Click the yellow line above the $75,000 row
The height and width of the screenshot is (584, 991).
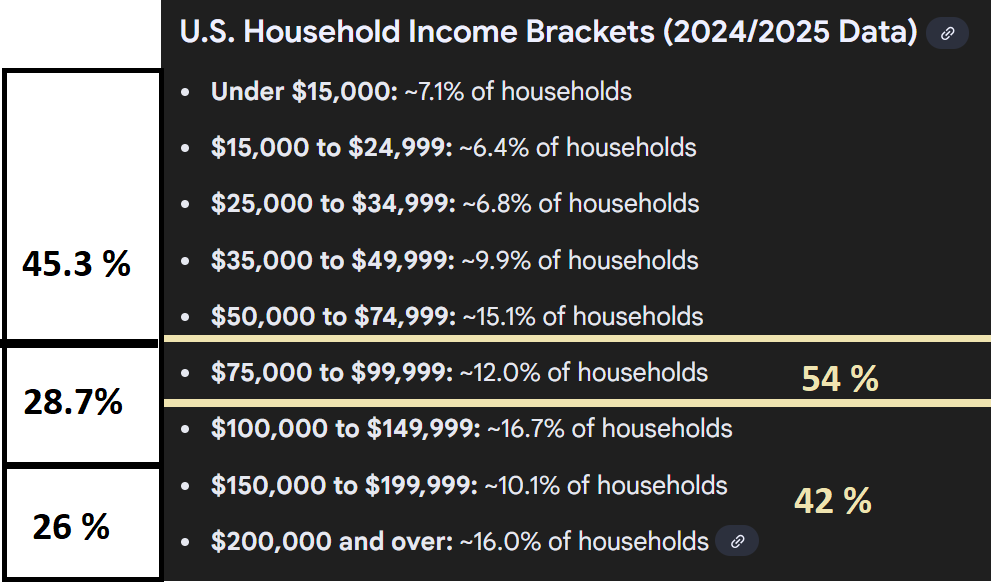click(x=575, y=340)
